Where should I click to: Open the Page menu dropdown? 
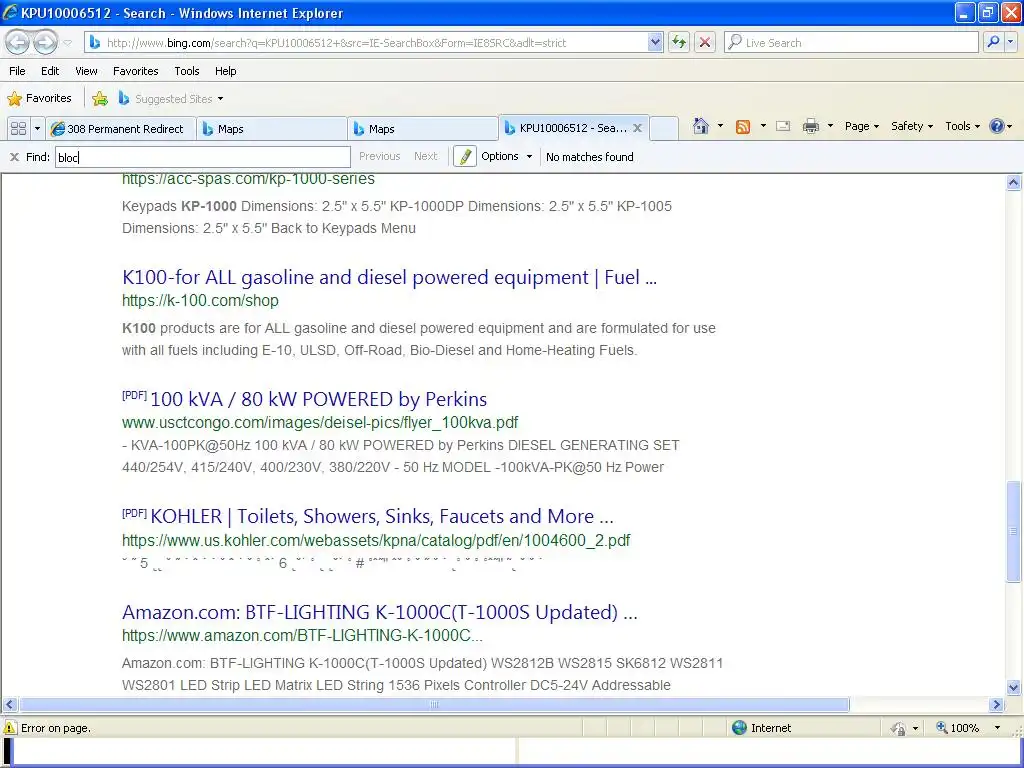861,126
